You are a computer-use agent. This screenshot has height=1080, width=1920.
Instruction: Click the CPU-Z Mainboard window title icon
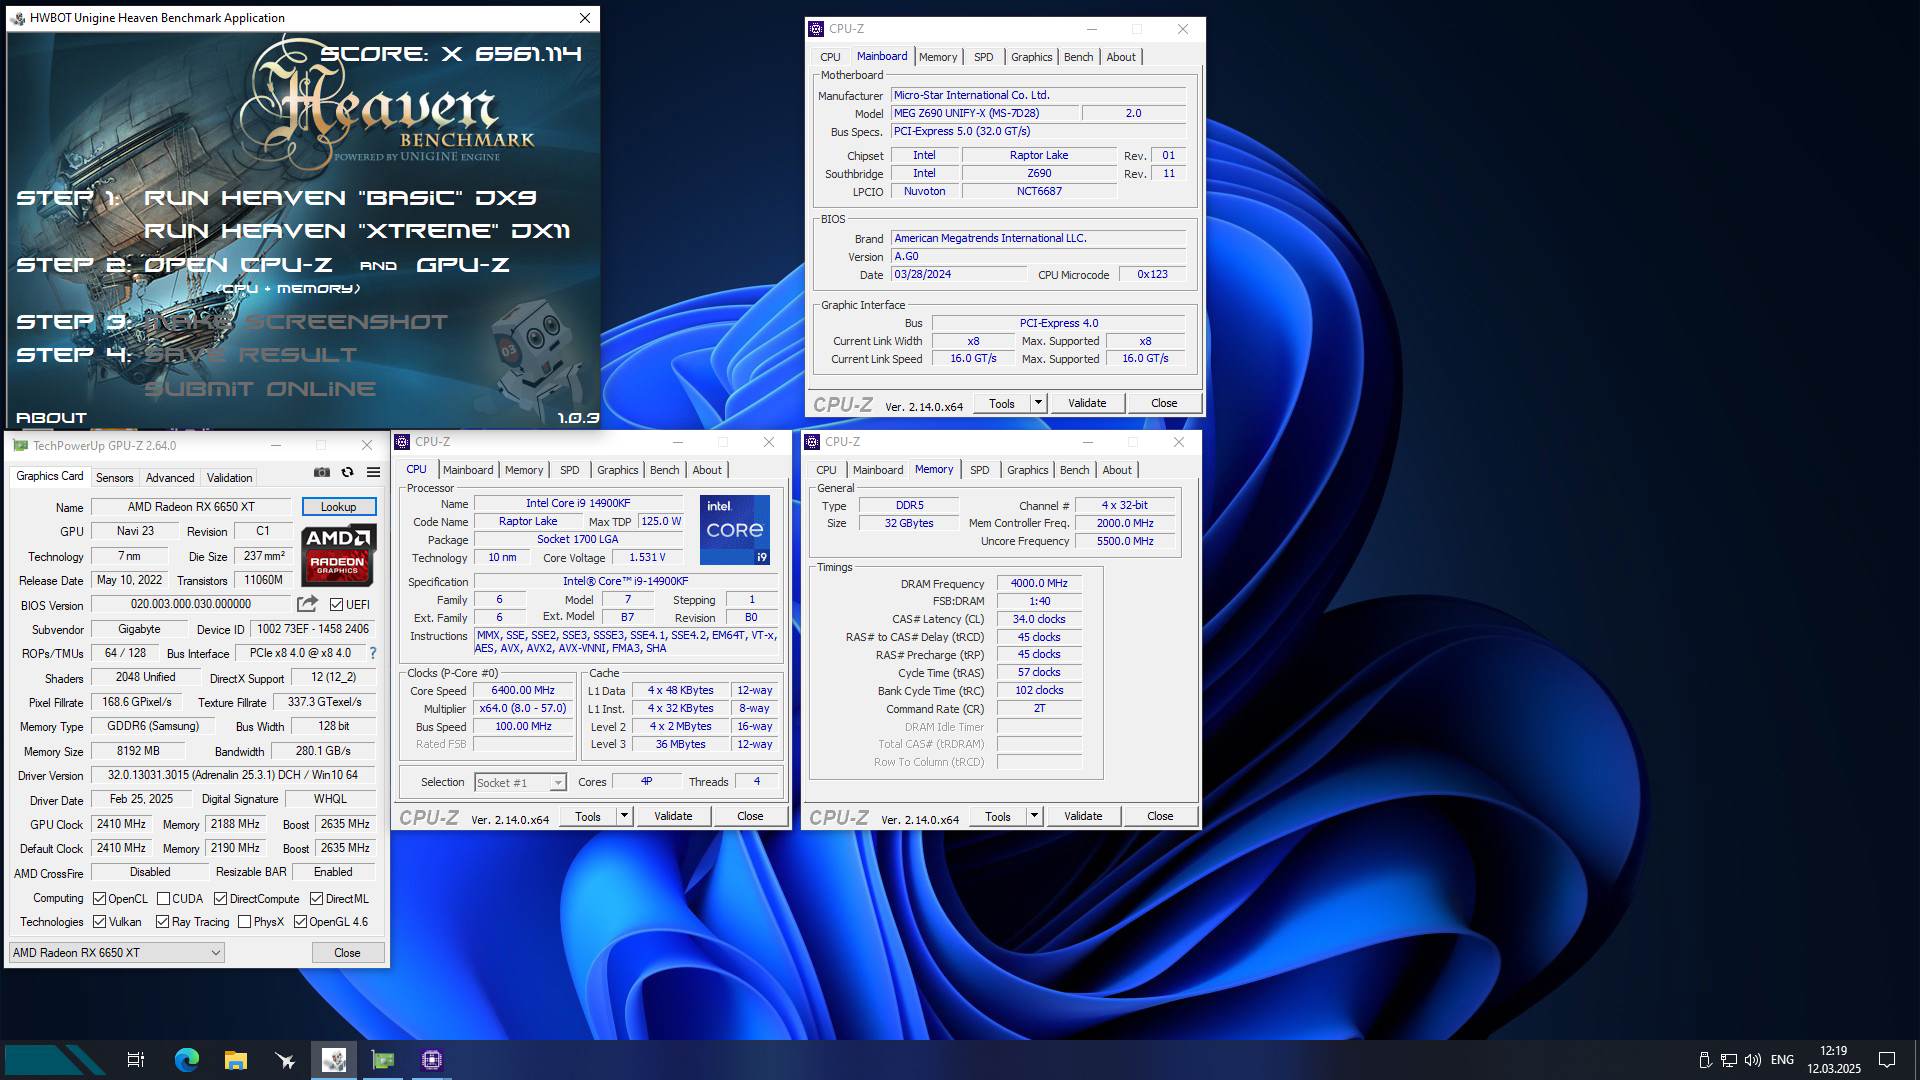(816, 29)
